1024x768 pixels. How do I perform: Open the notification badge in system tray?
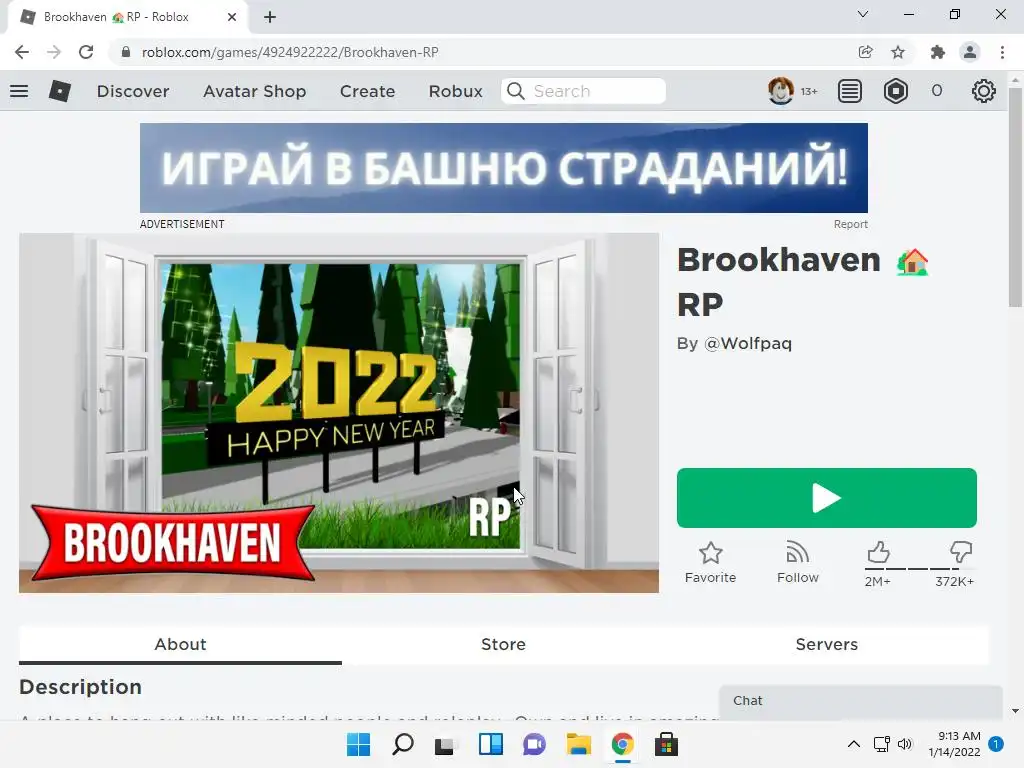(x=996, y=744)
